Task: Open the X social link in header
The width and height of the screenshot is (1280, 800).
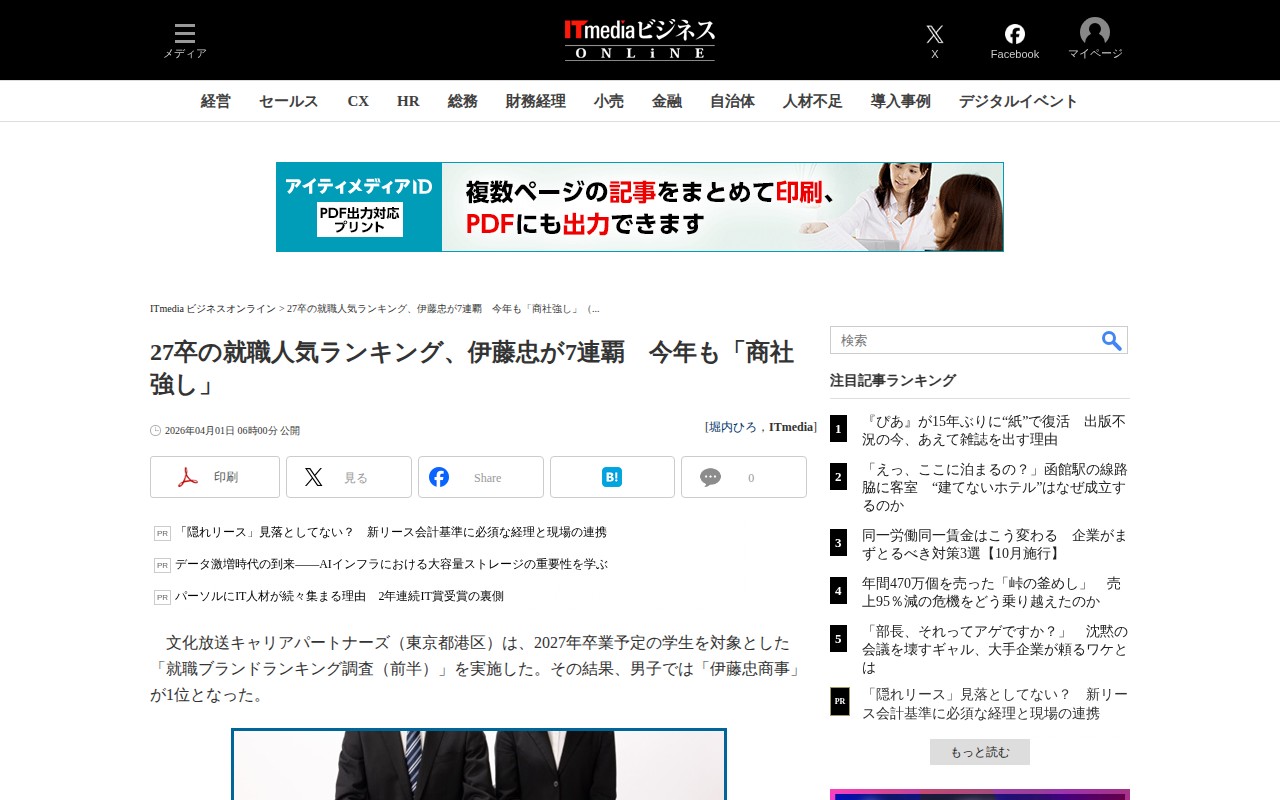Action: [935, 41]
